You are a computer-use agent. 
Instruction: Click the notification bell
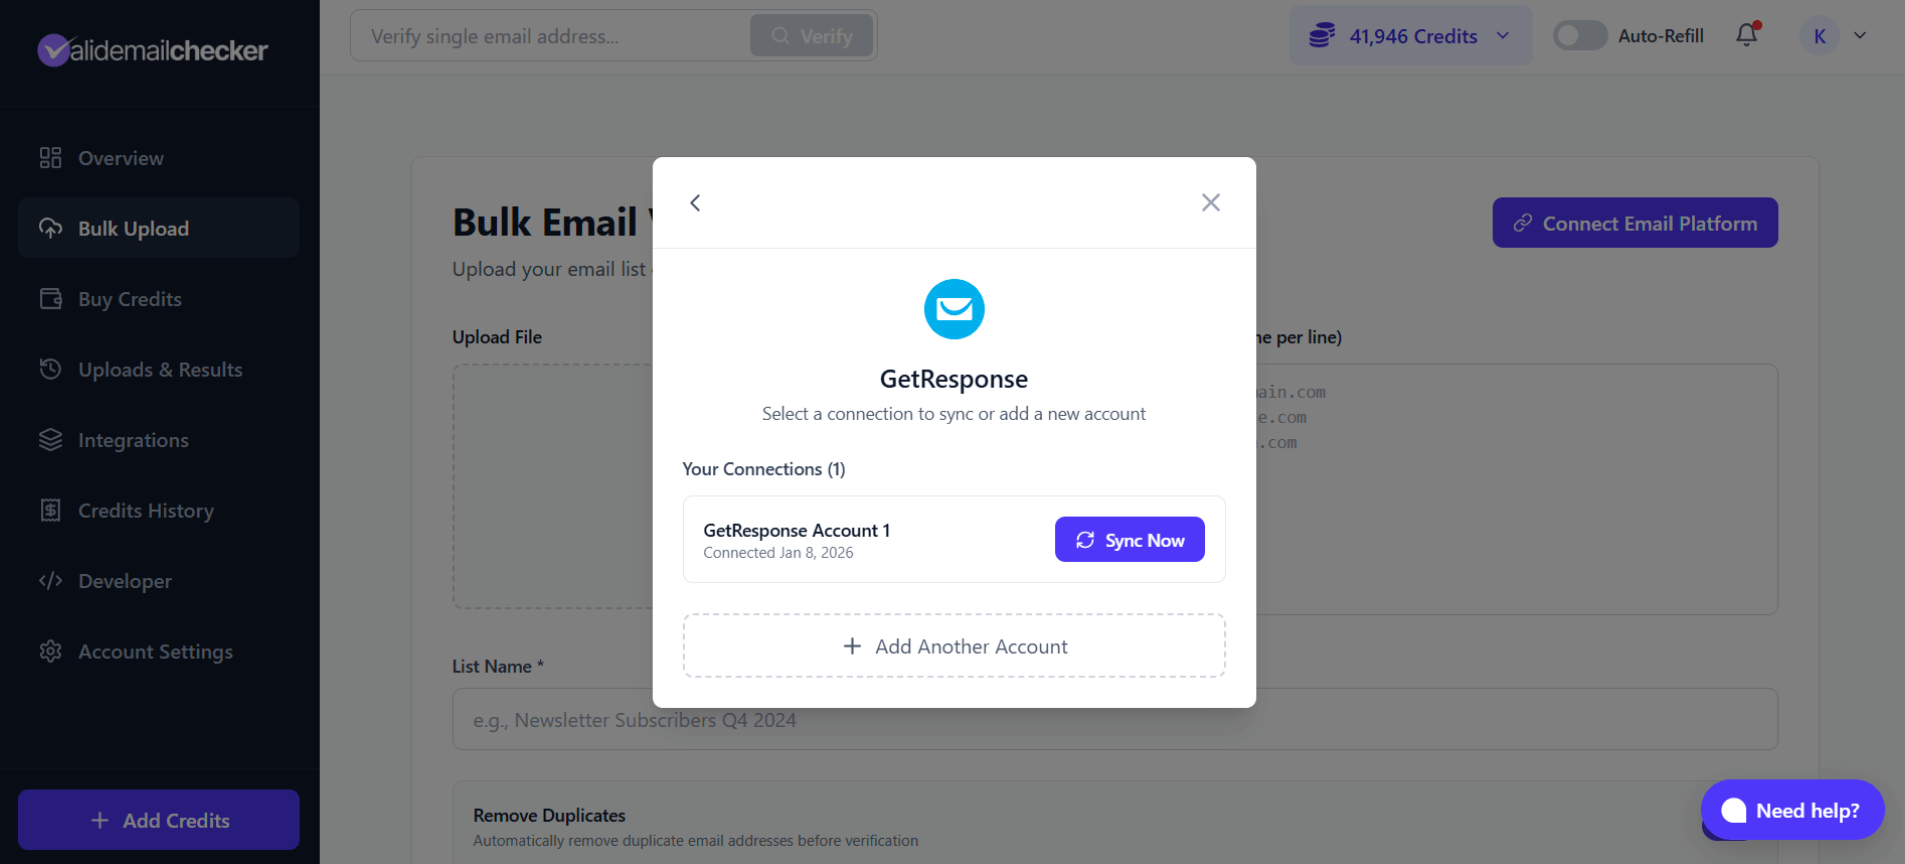coord(1746,34)
